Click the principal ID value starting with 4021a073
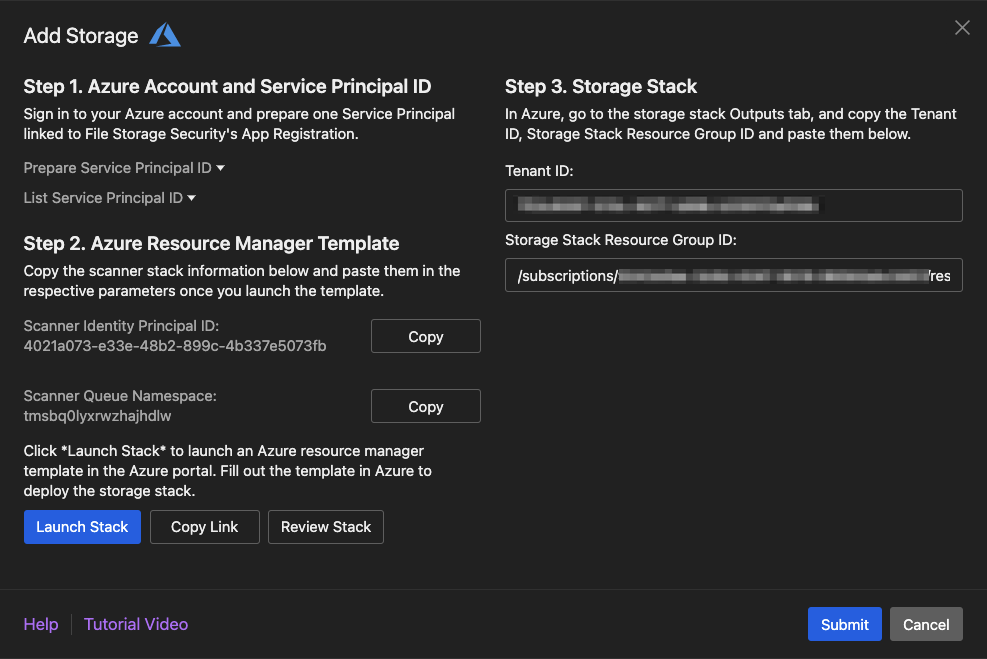This screenshot has height=659, width=987. 175,346
